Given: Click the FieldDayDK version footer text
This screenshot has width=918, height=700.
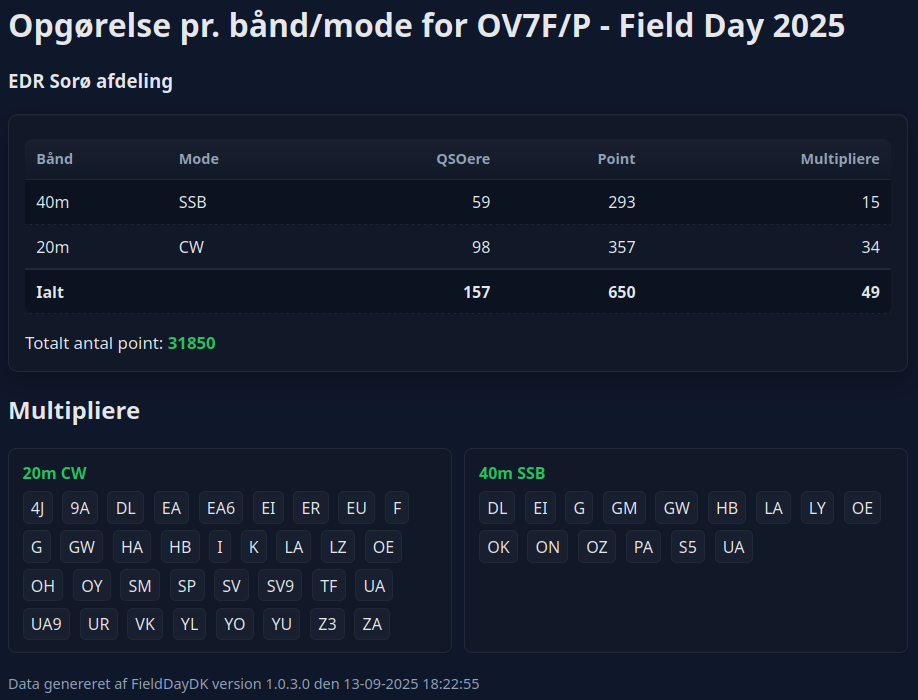Looking at the screenshot, I should tap(244, 684).
